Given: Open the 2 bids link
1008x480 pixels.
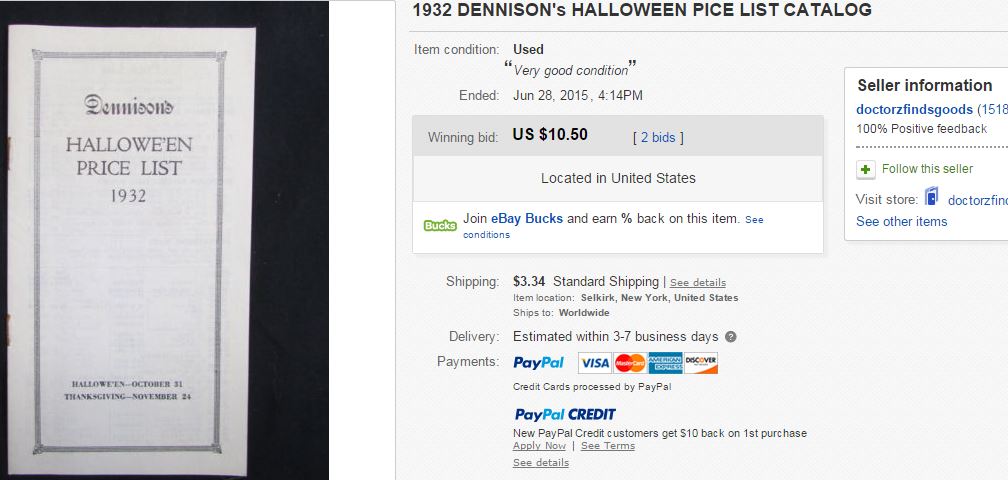Looking at the screenshot, I should 658,138.
